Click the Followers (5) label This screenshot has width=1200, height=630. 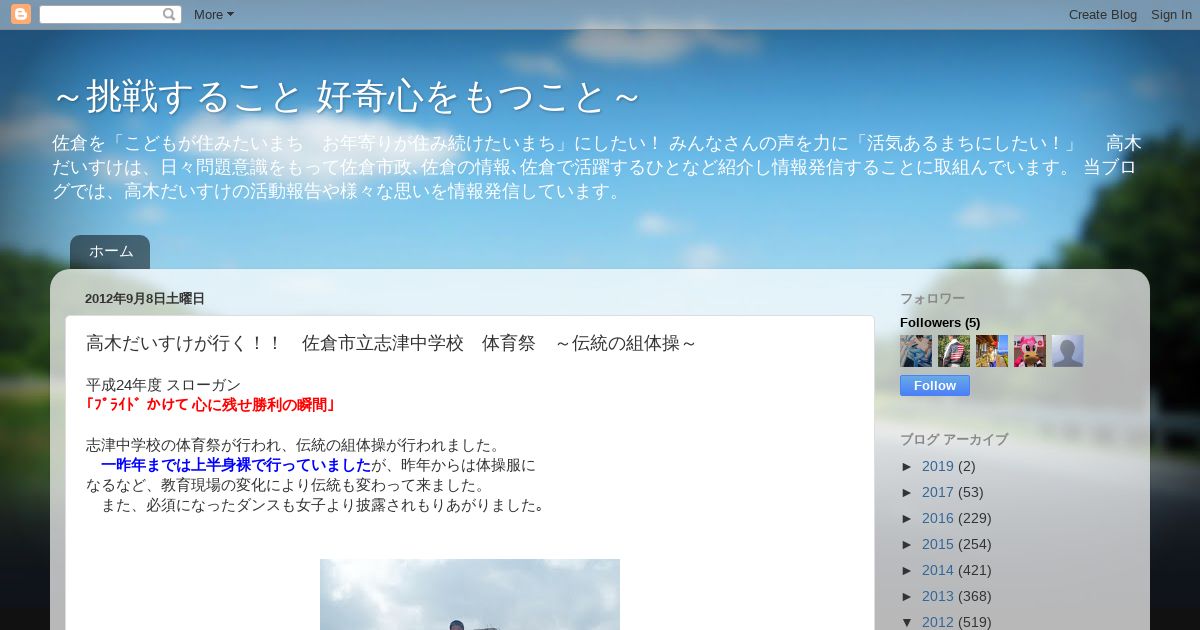pos(940,322)
